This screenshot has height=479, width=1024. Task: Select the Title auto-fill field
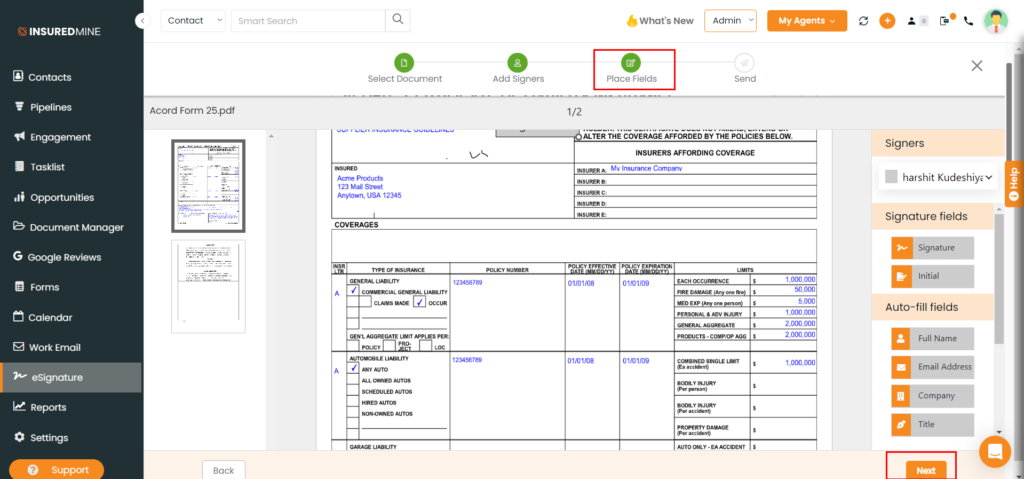click(x=933, y=425)
